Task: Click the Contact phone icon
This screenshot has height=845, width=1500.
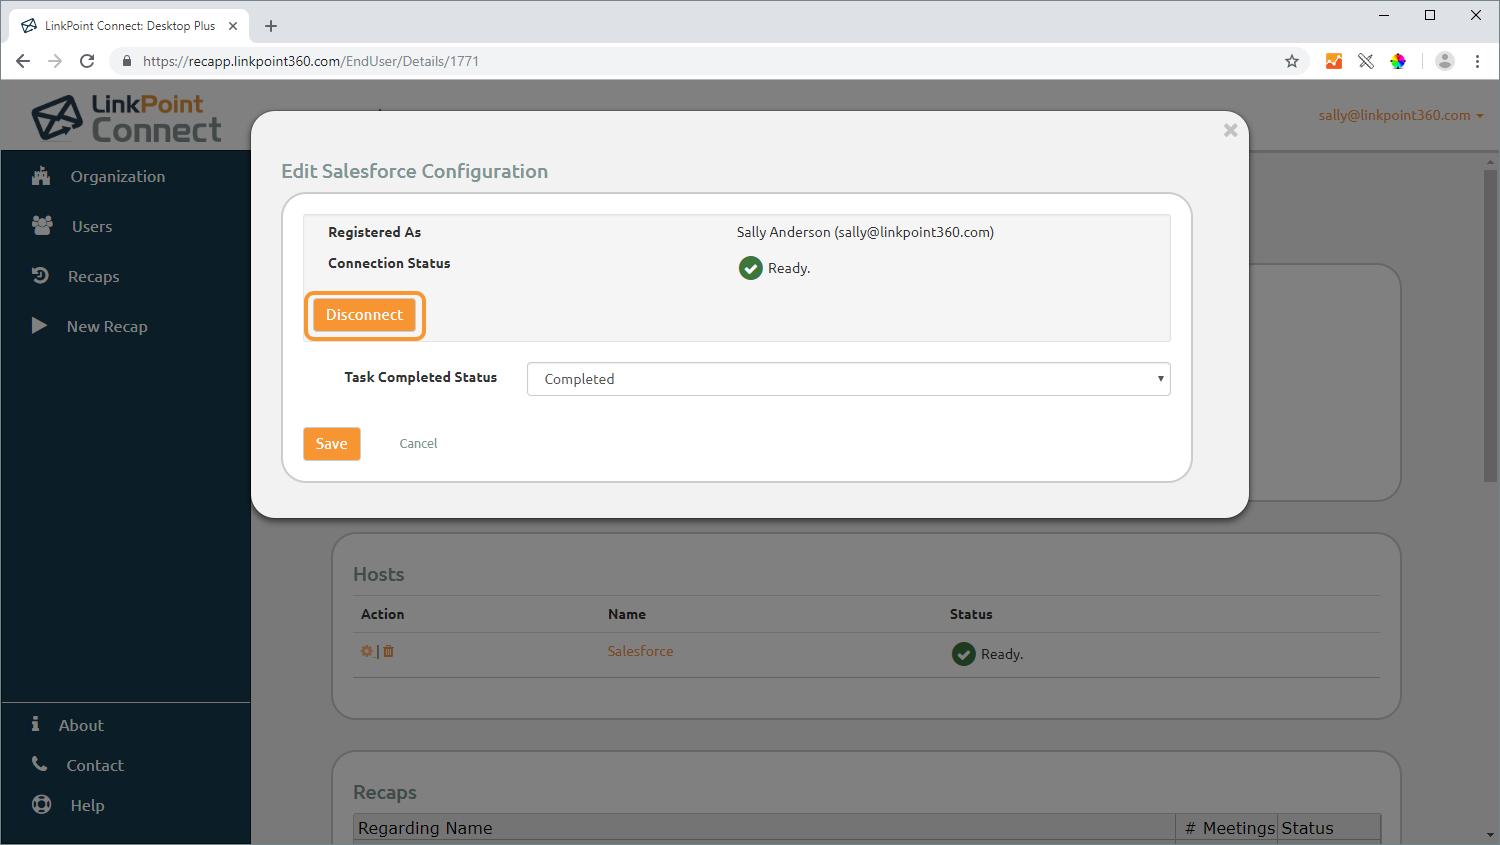Action: [39, 764]
